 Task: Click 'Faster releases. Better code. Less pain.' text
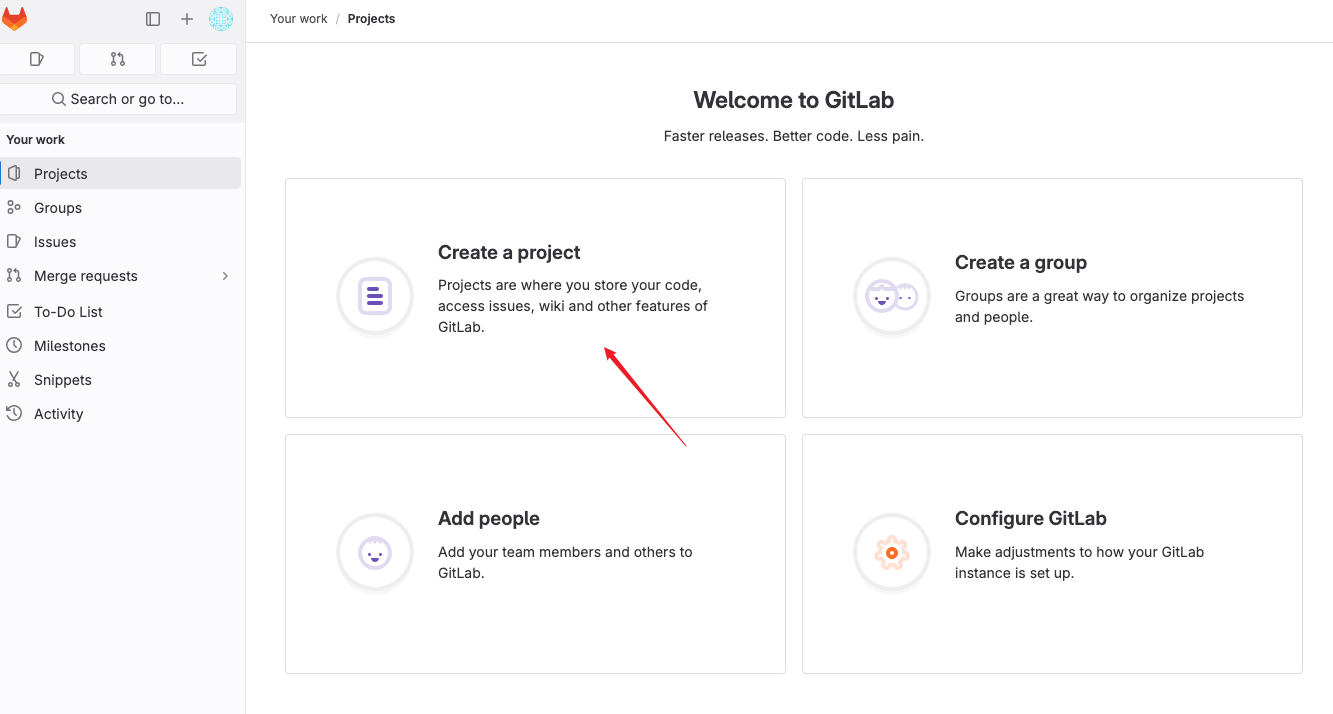pyautogui.click(x=794, y=136)
